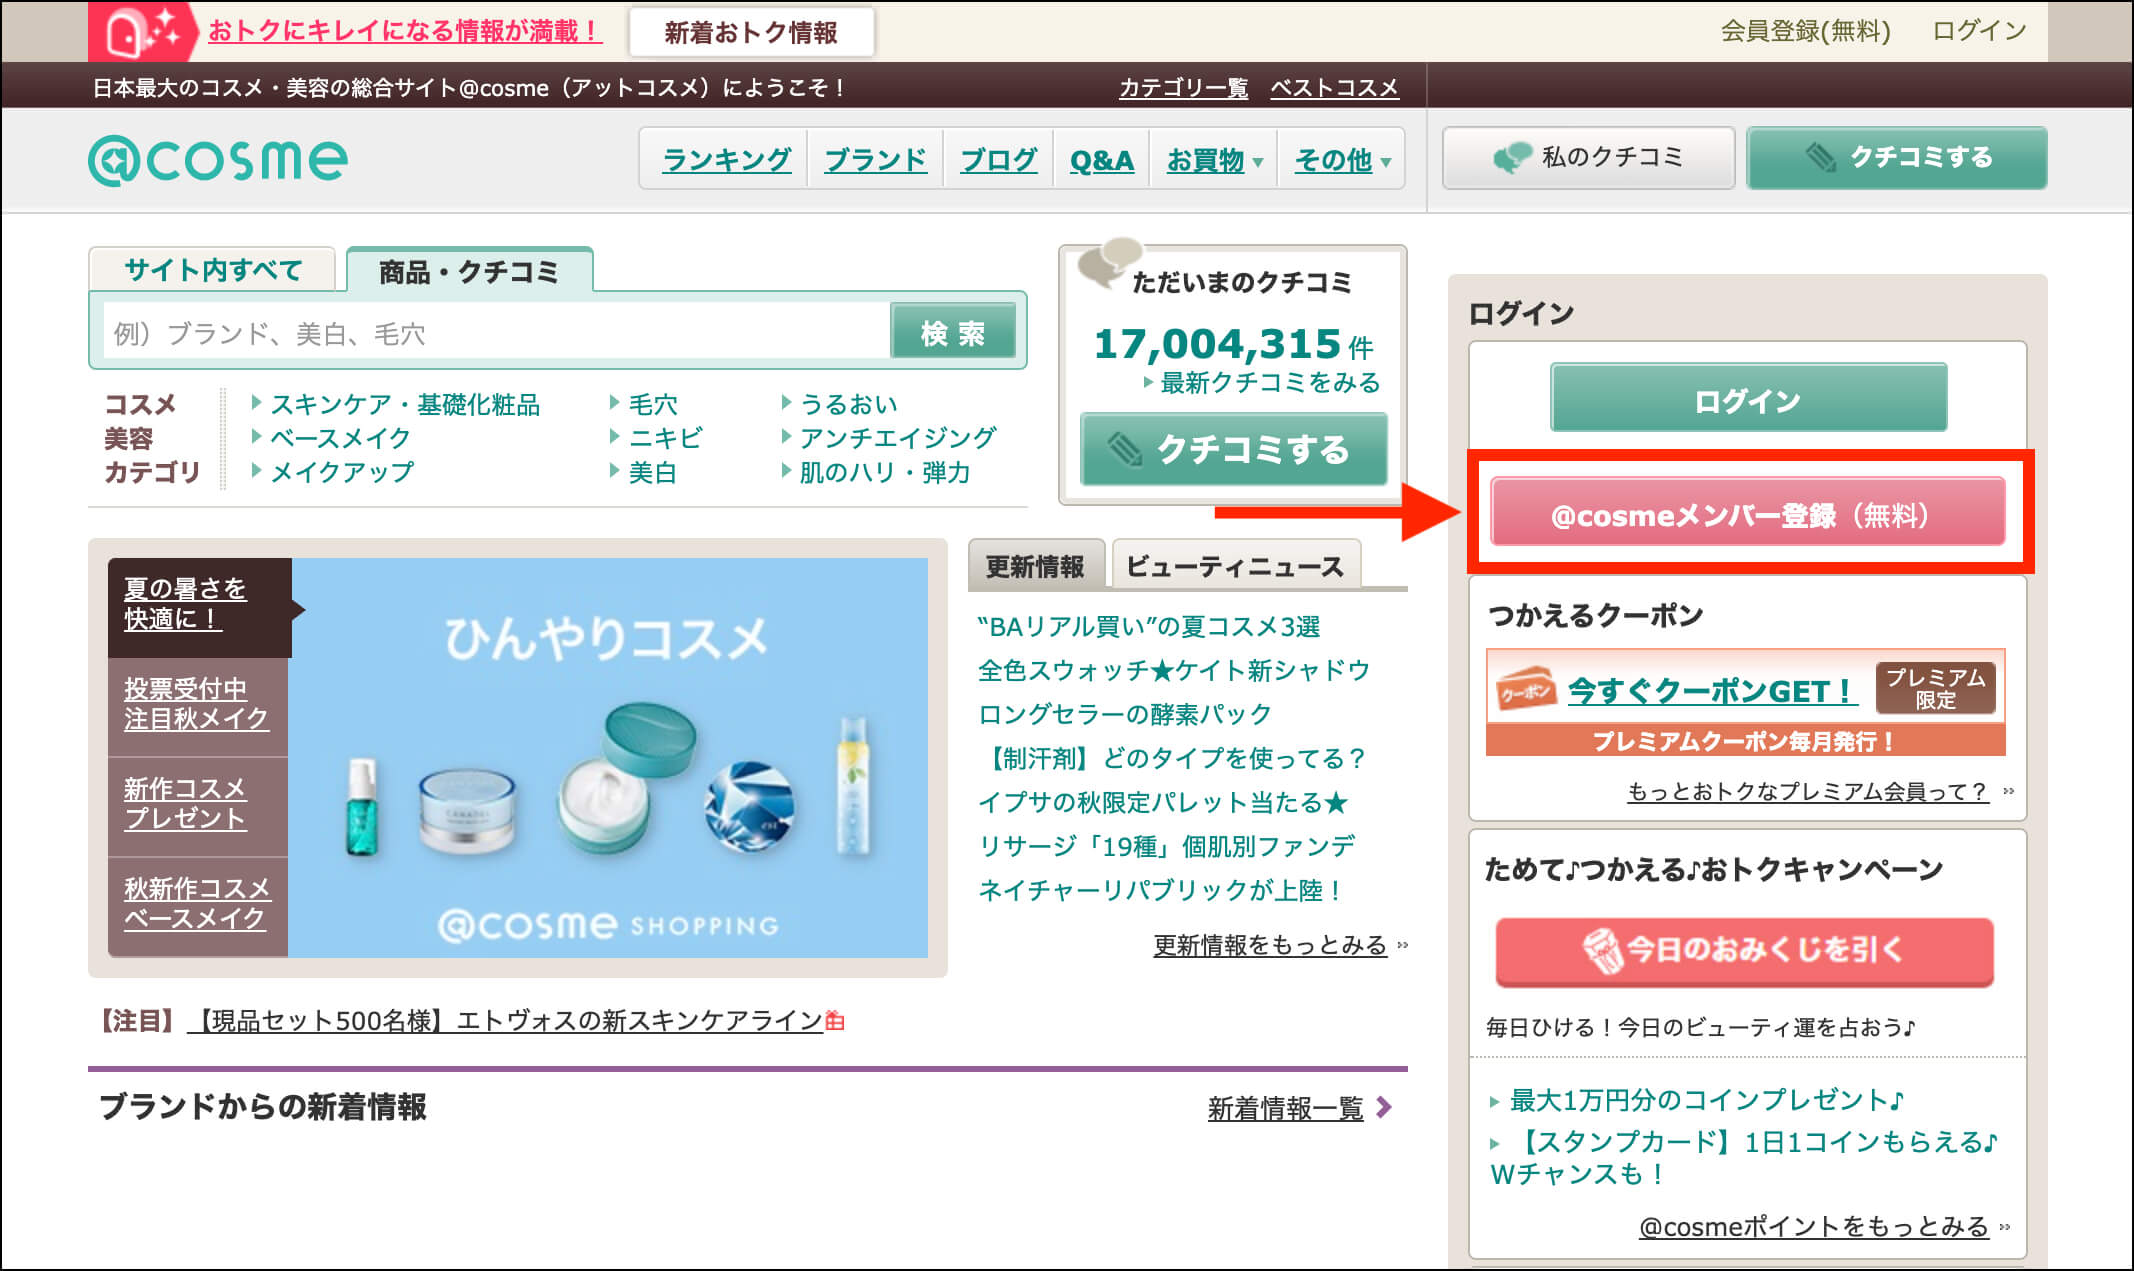Screen dimensions: 2134x1271
Task: Open 全色スウォッチ★ケイト新シャドウ article
Action: coord(1174,671)
